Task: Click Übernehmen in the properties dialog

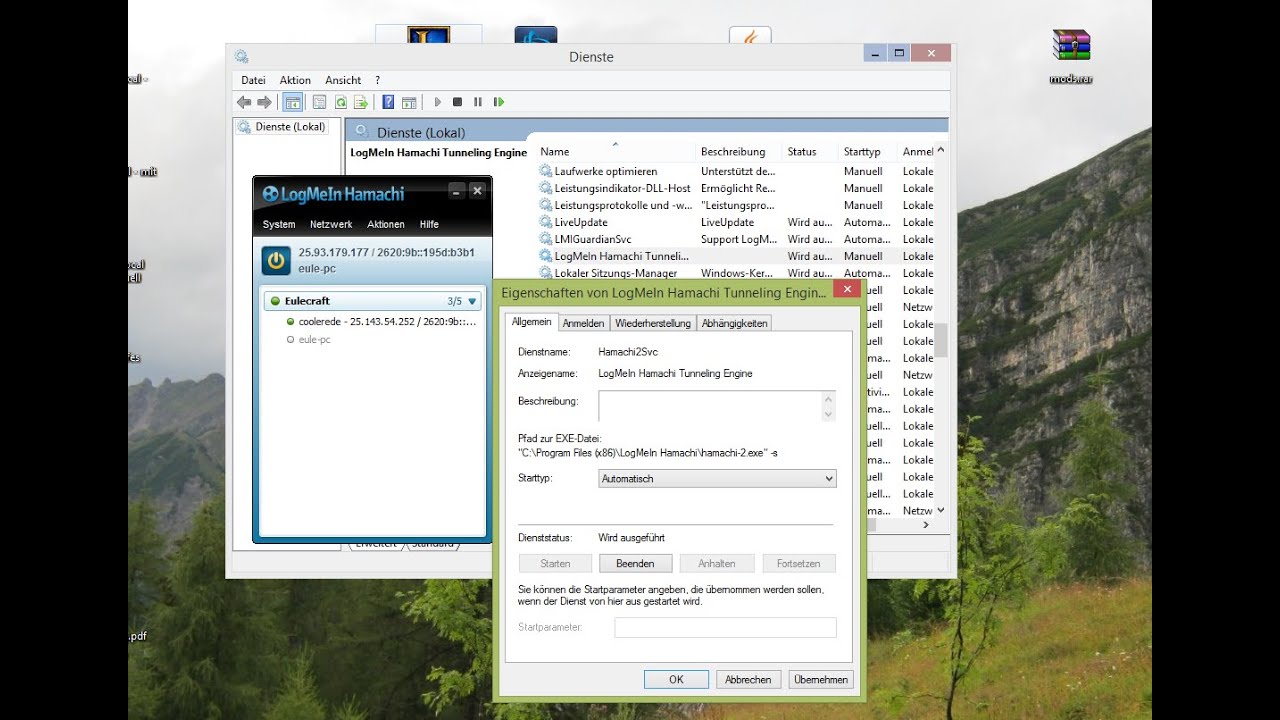Action: point(821,679)
